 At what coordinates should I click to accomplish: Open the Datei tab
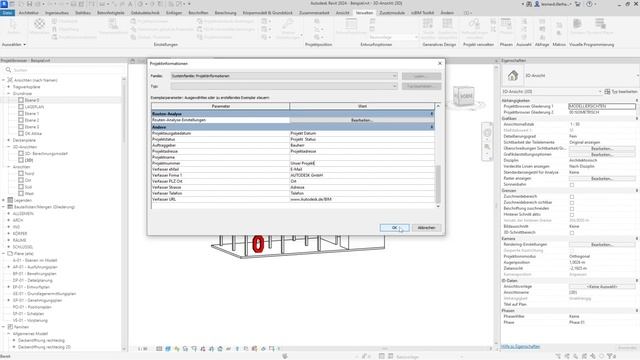(x=7, y=13)
